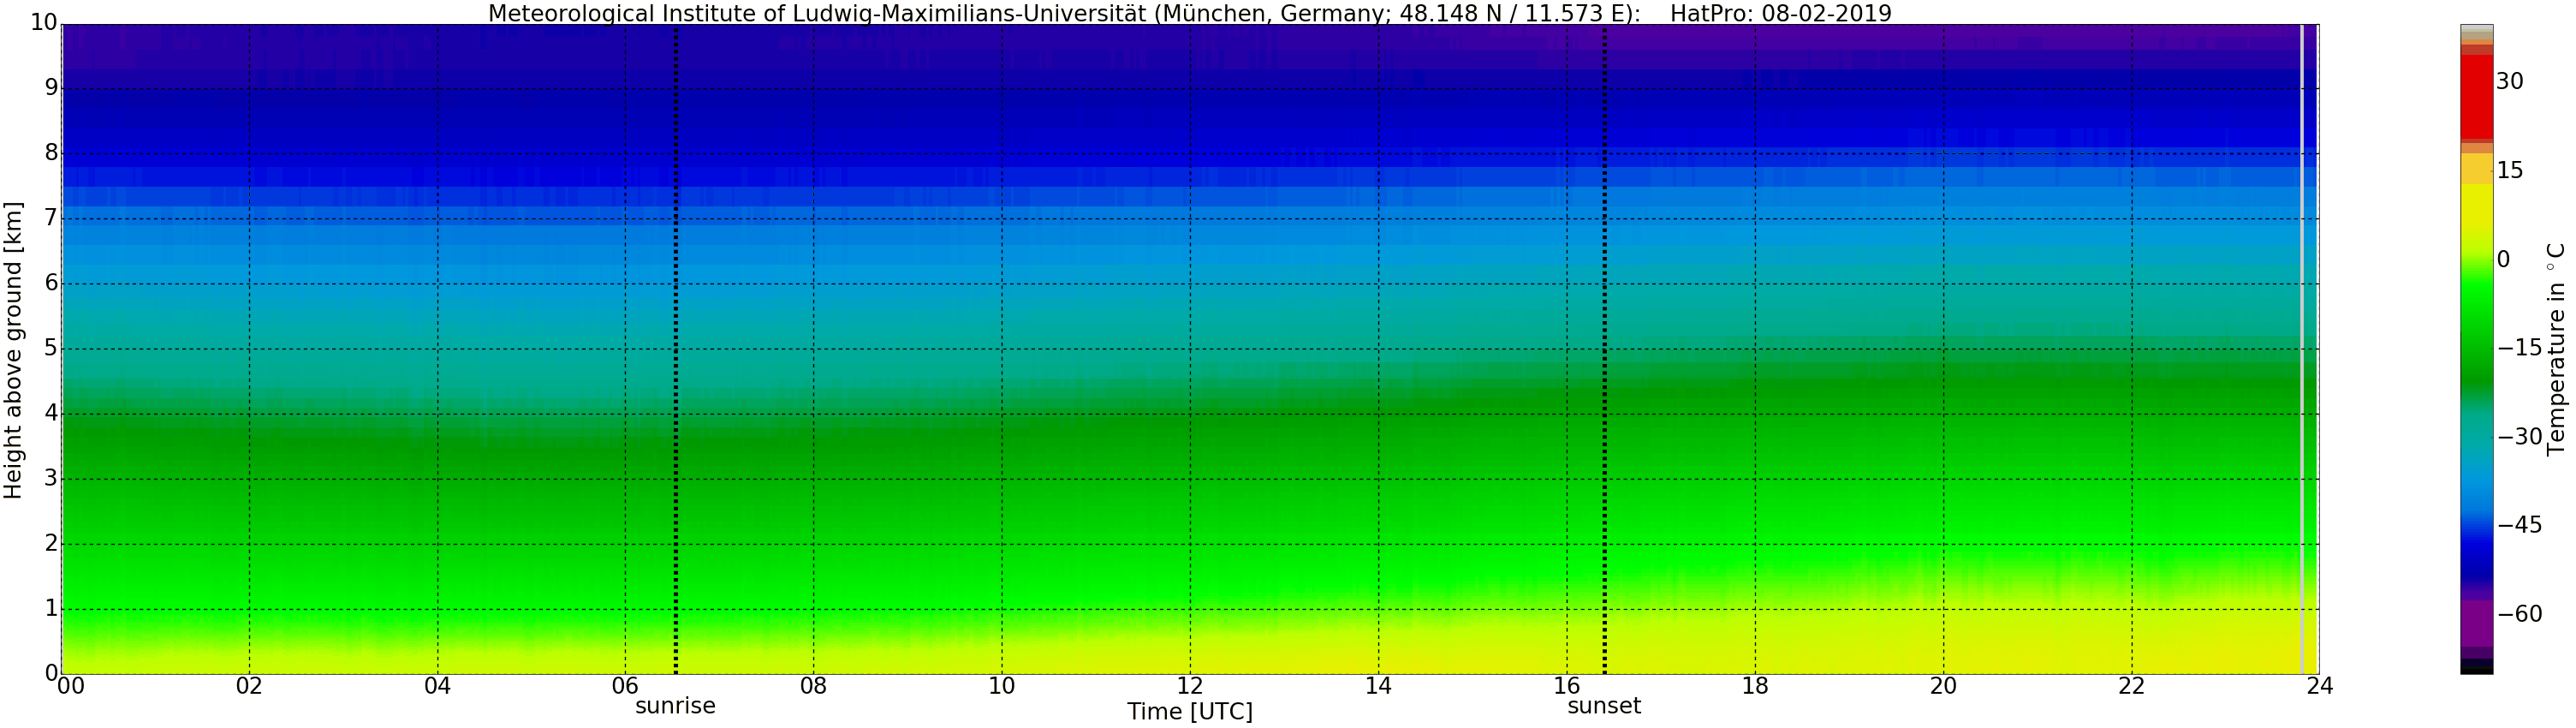Click the colorbar tick label '0'
2576x728 pixels.
(2504, 260)
